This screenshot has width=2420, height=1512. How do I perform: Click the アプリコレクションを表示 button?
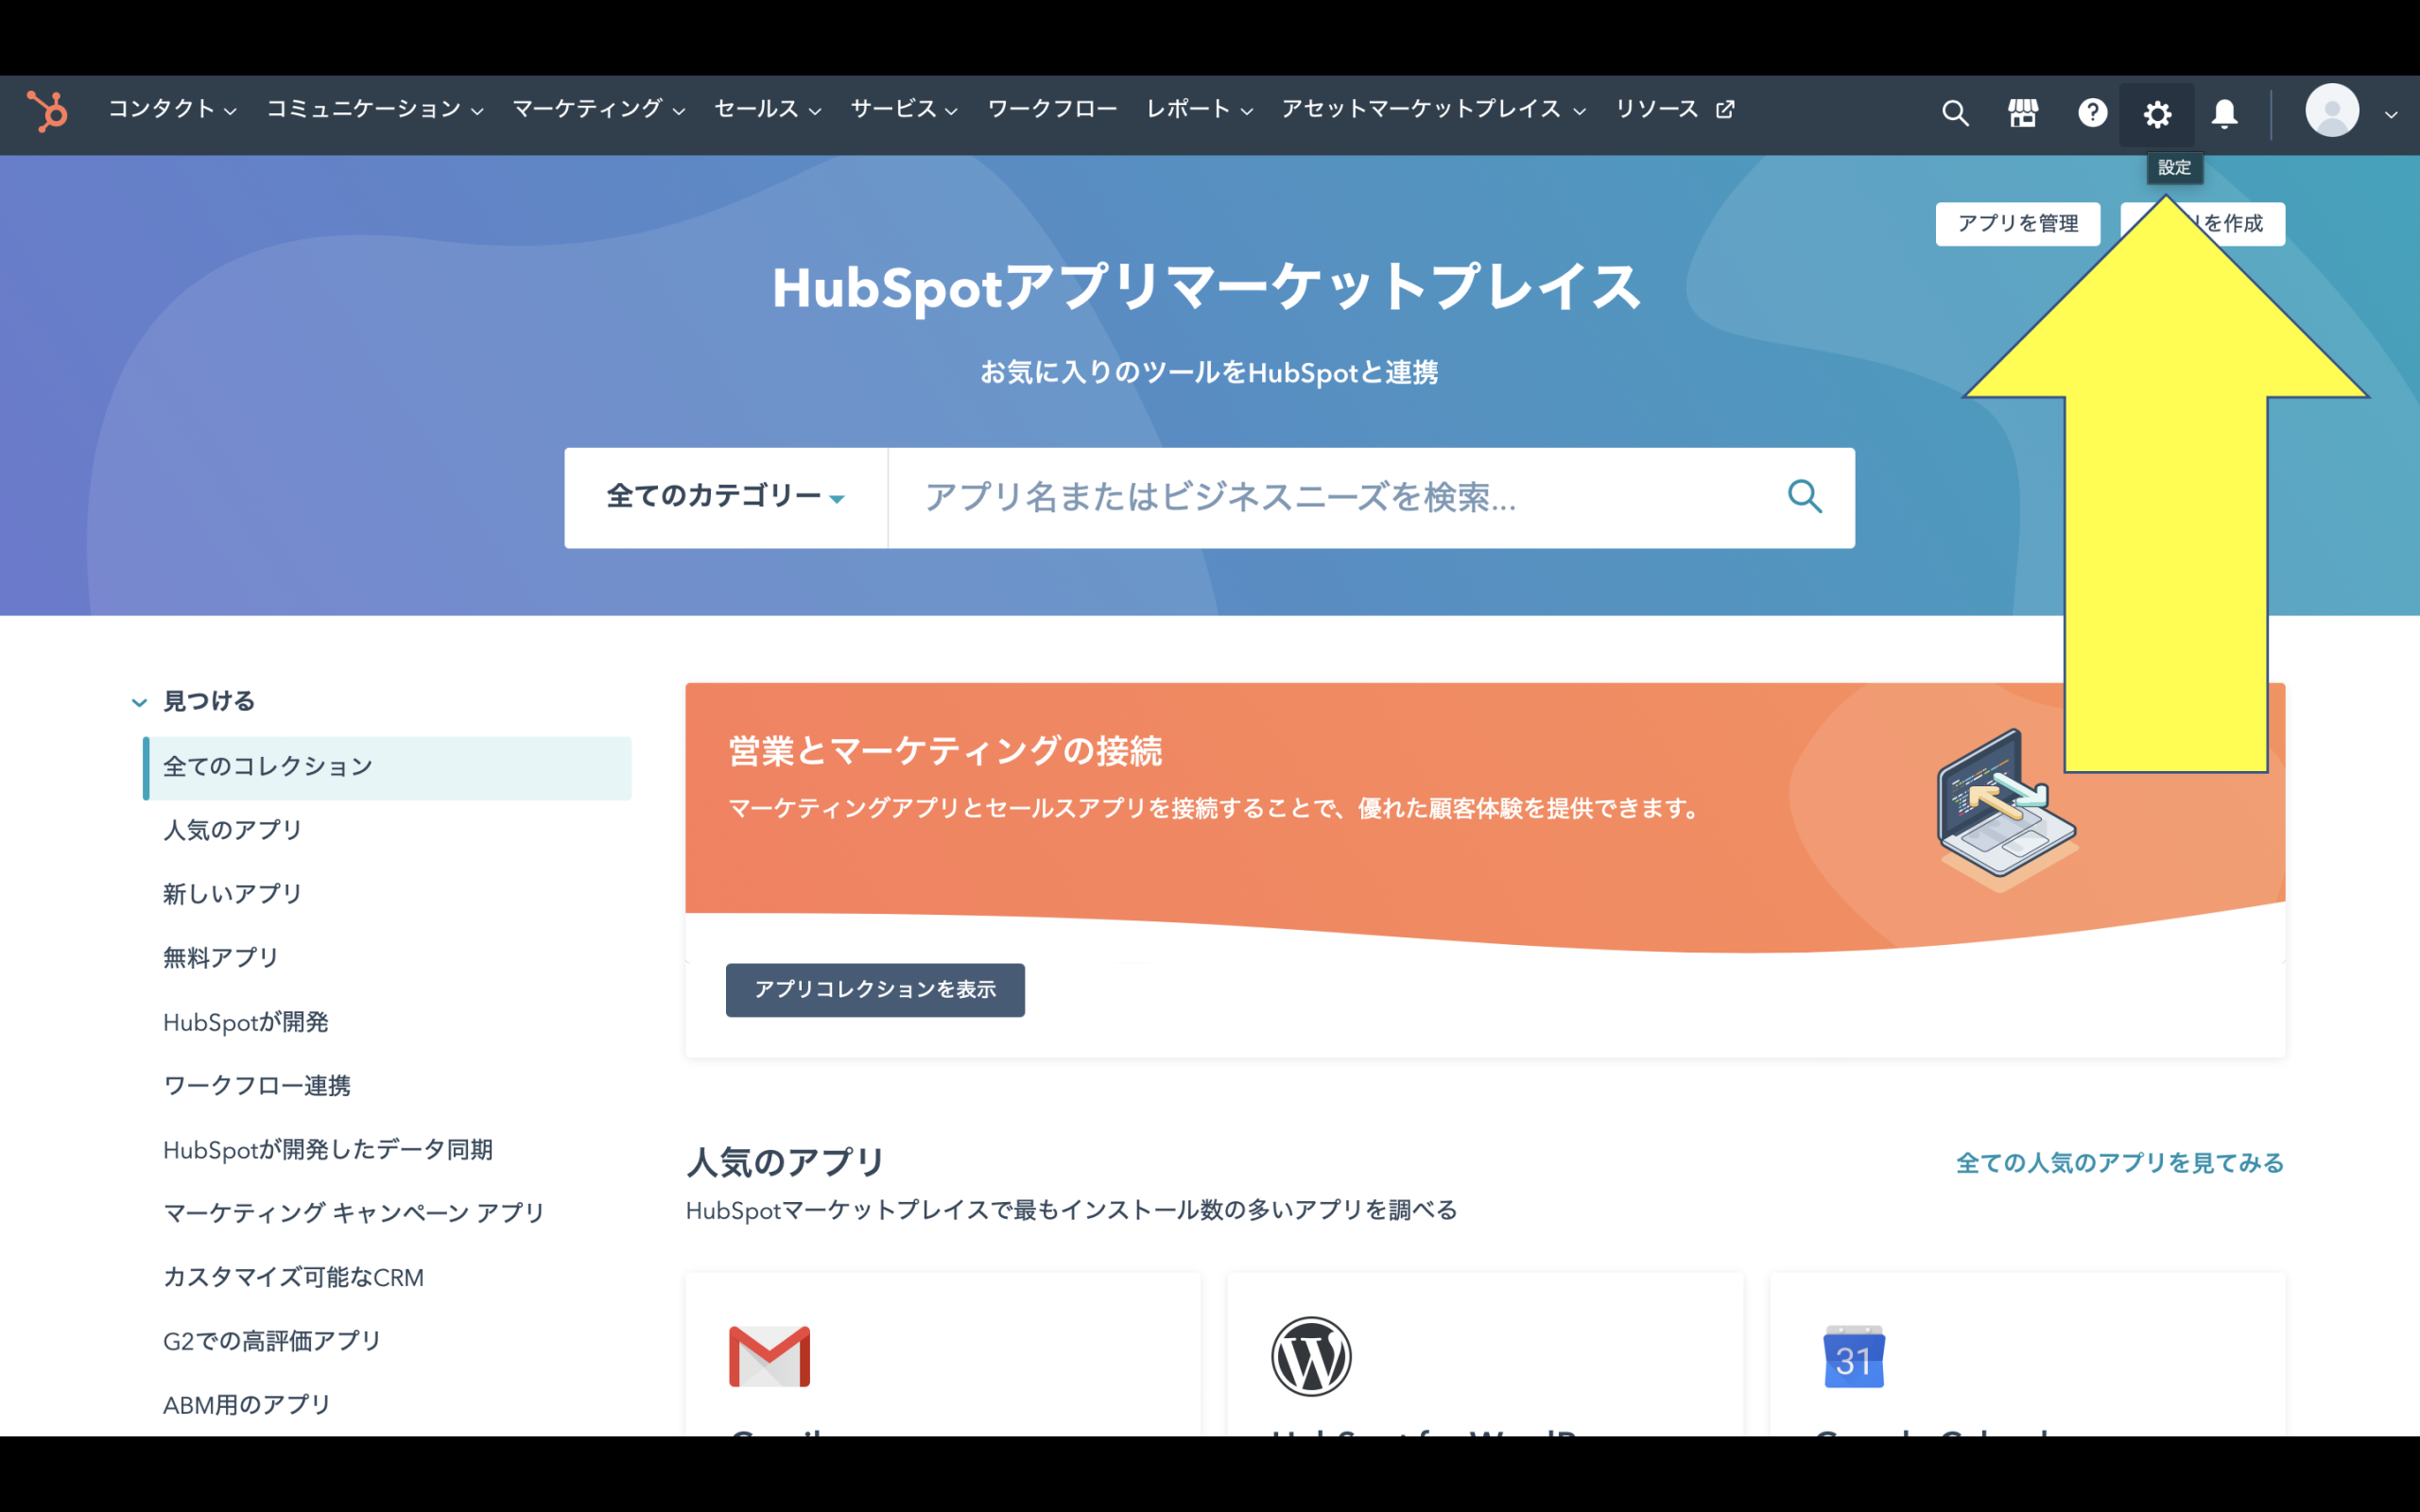point(875,990)
